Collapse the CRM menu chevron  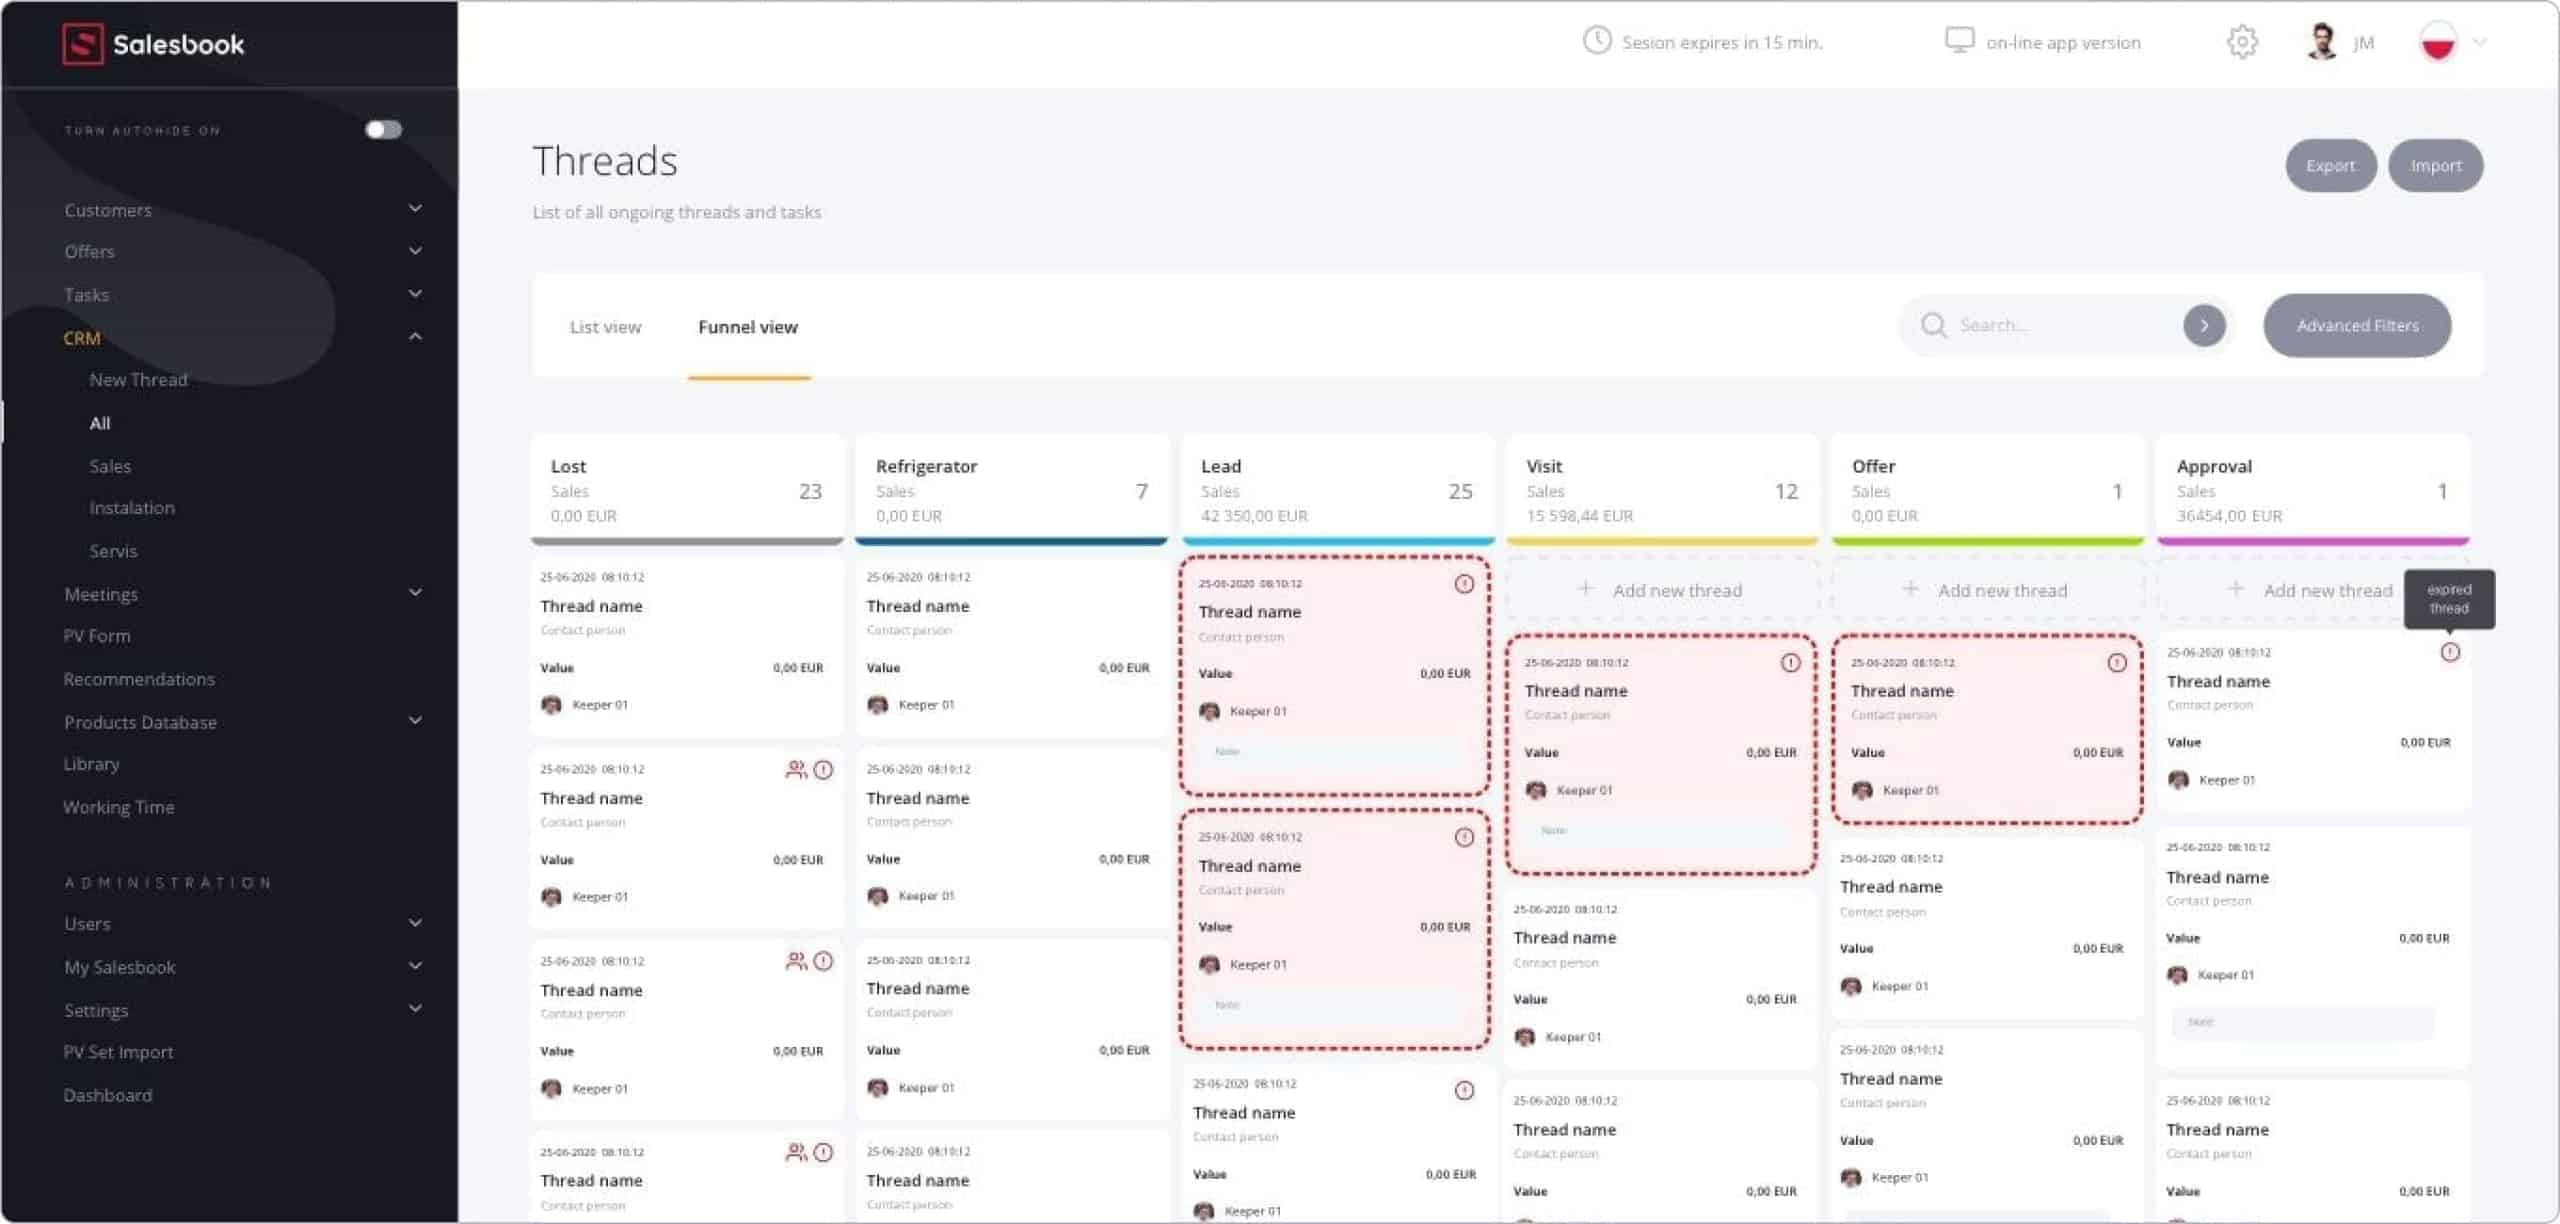415,337
